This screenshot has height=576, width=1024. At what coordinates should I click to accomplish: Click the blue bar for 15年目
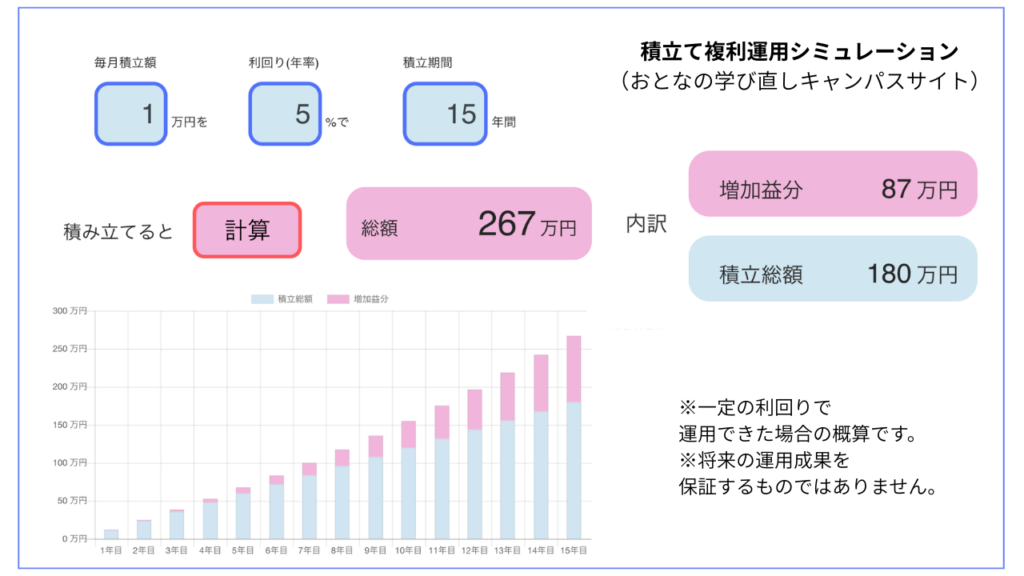coord(574,470)
